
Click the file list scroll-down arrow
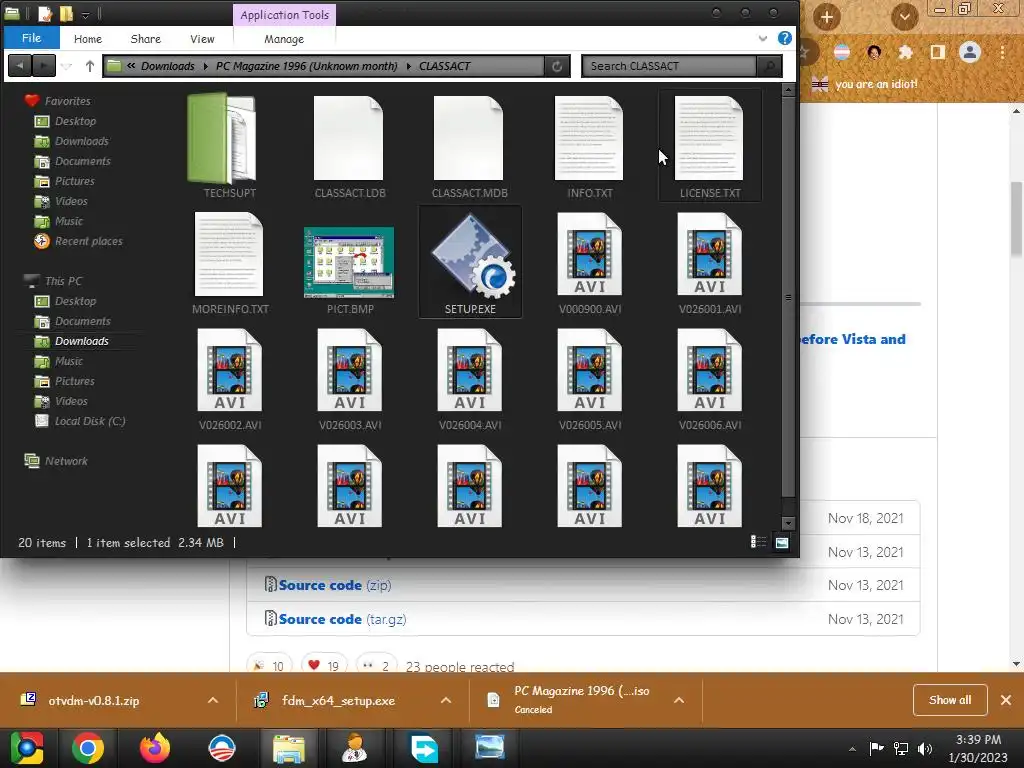[x=788, y=523]
